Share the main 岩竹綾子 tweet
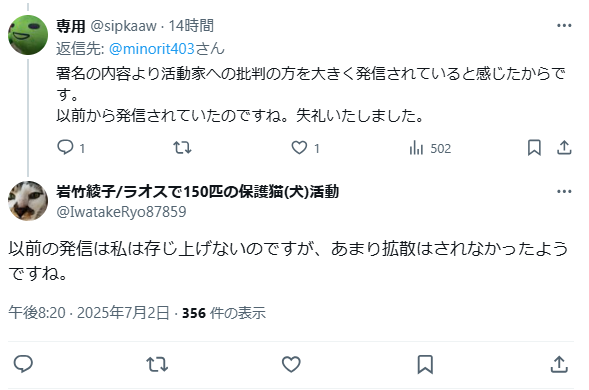 tap(559, 364)
